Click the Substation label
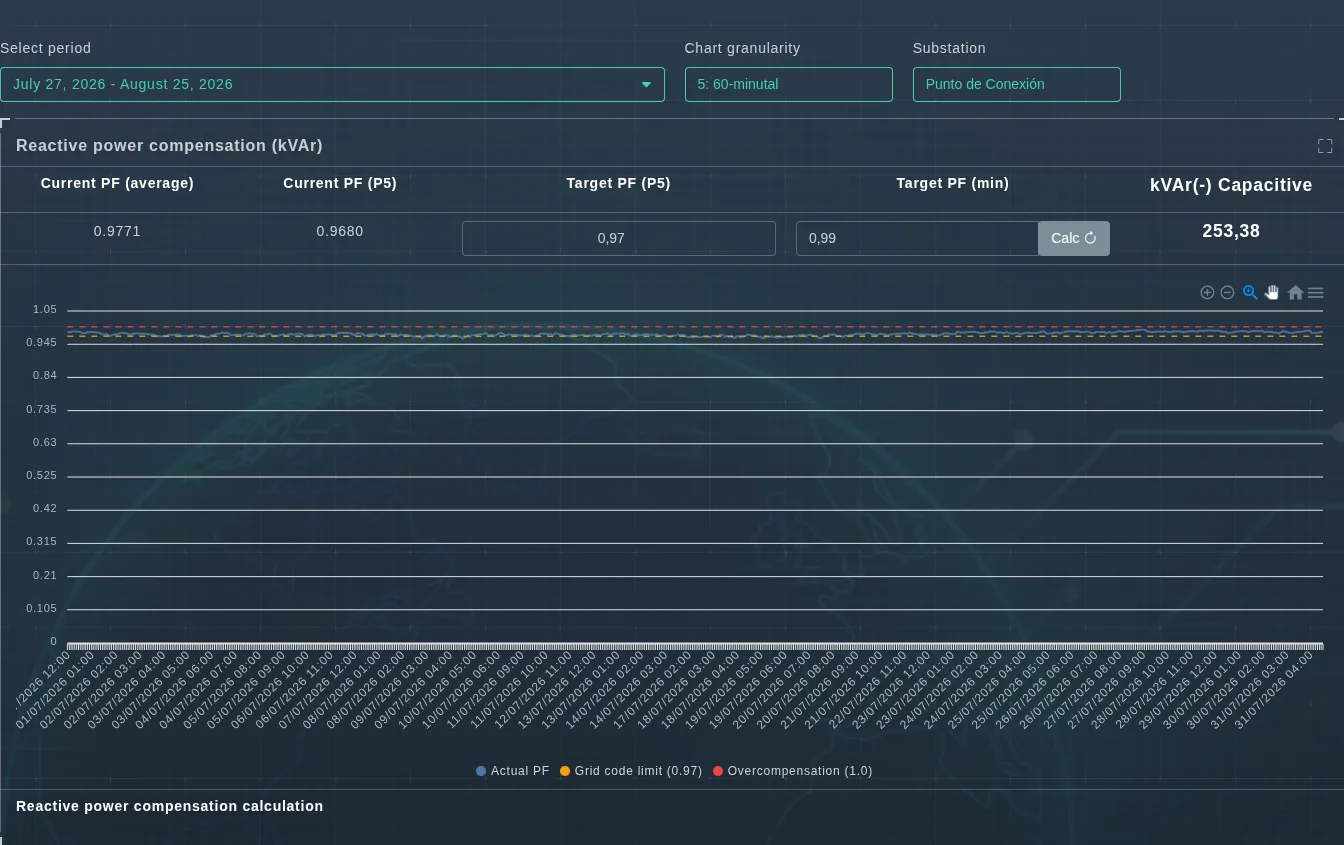 tap(949, 48)
